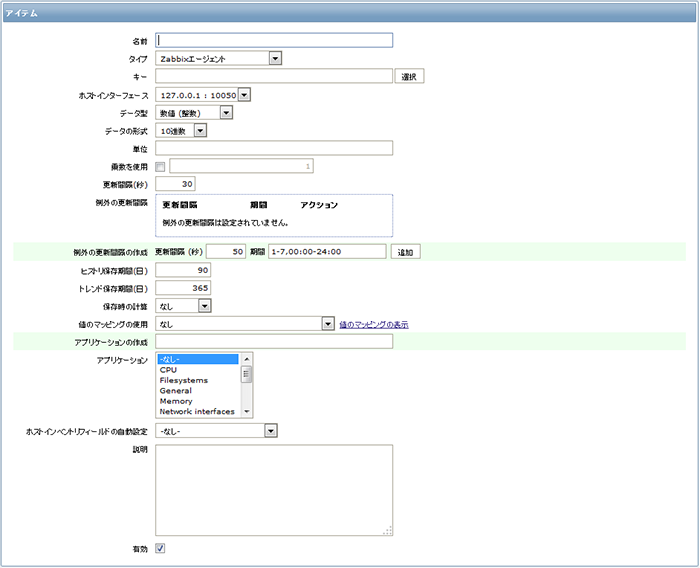
Task: Open the タイプ Zabbixエージェント dropdown
Action: coord(218,58)
